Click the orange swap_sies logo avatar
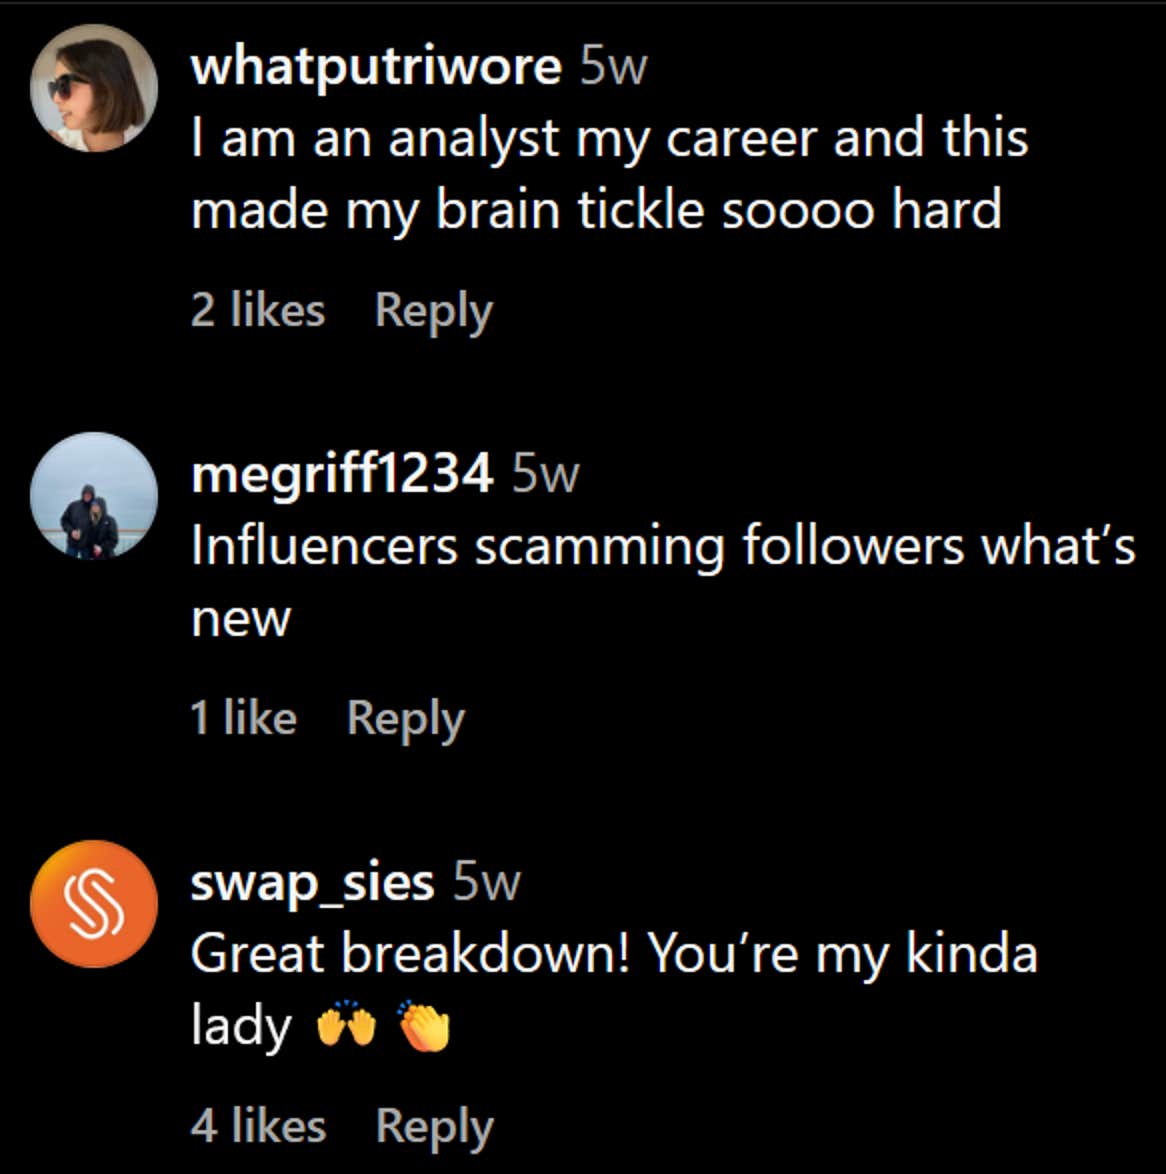 [94, 904]
